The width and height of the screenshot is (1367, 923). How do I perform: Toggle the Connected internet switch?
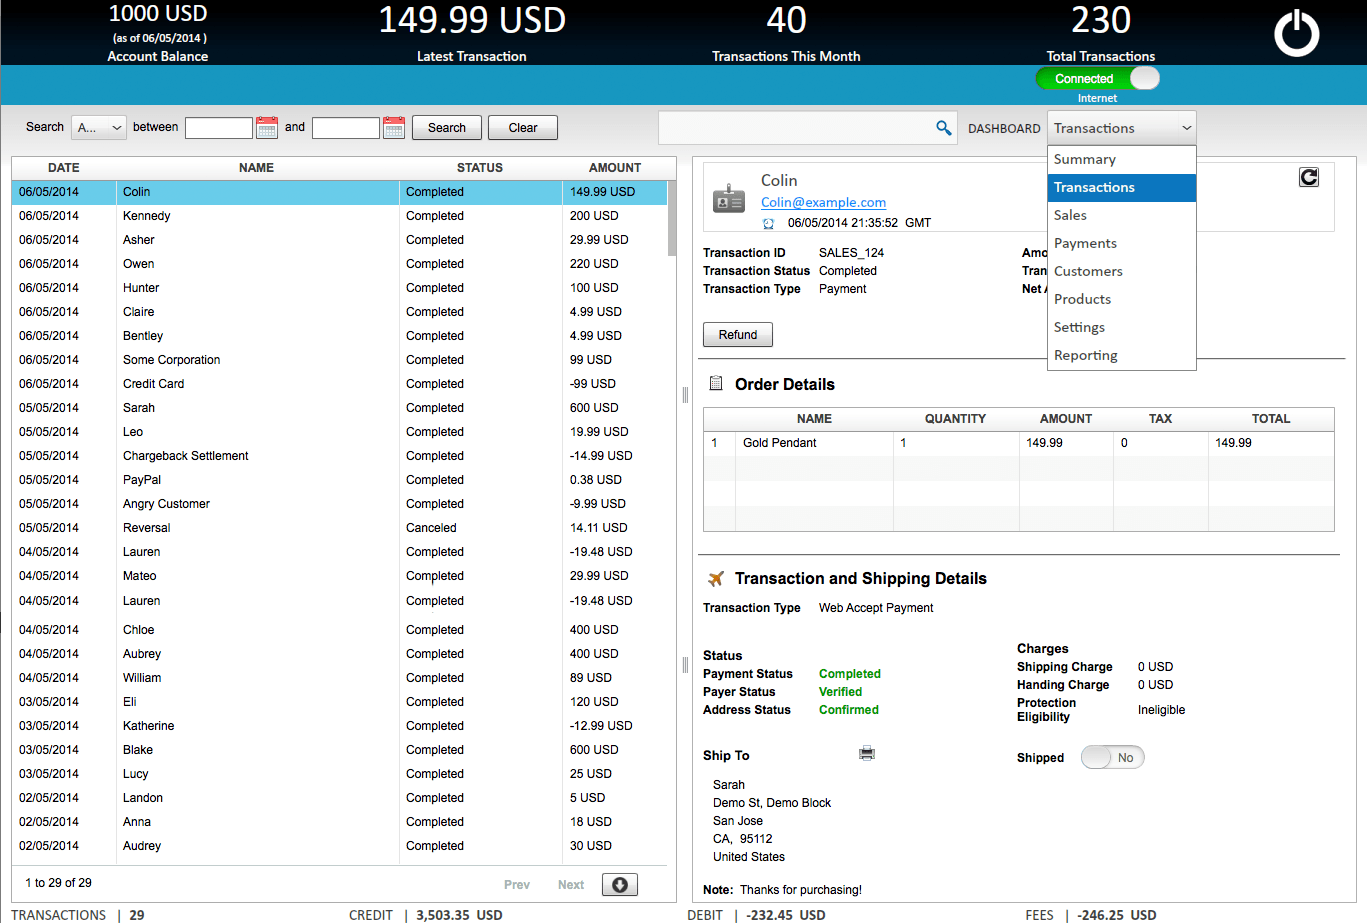click(1097, 79)
